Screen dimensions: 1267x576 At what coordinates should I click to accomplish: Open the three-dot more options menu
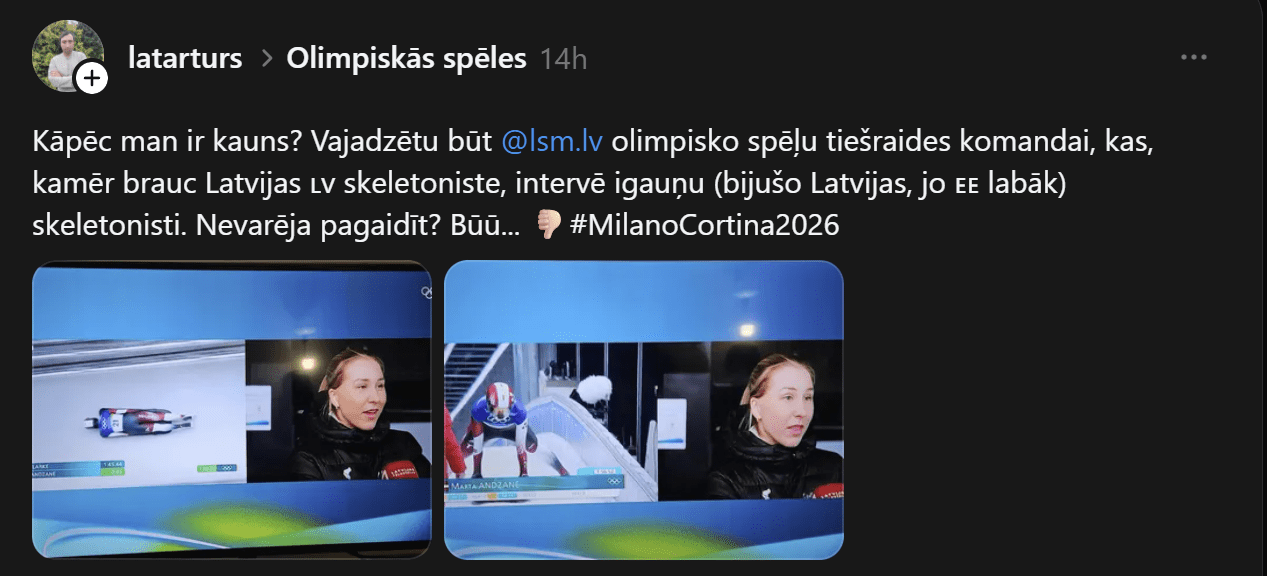click(x=1194, y=58)
